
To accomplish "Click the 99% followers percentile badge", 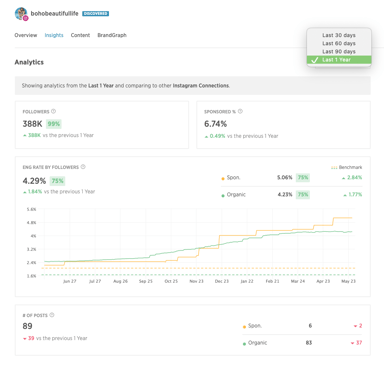I will (54, 124).
